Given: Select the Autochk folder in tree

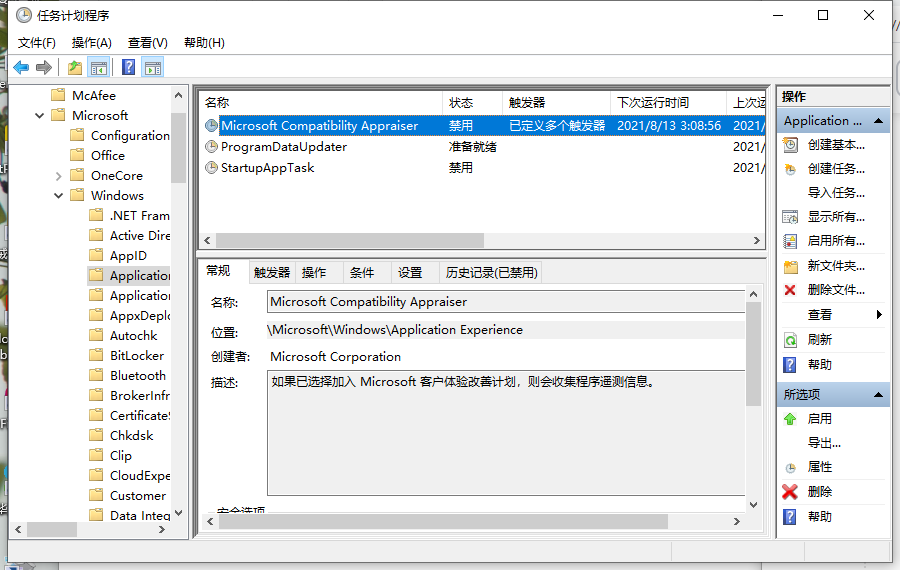Looking at the screenshot, I should [133, 335].
